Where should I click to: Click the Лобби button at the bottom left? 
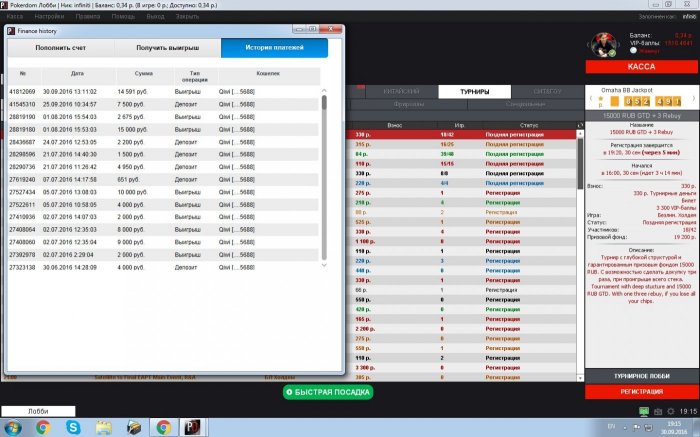click(x=38, y=411)
